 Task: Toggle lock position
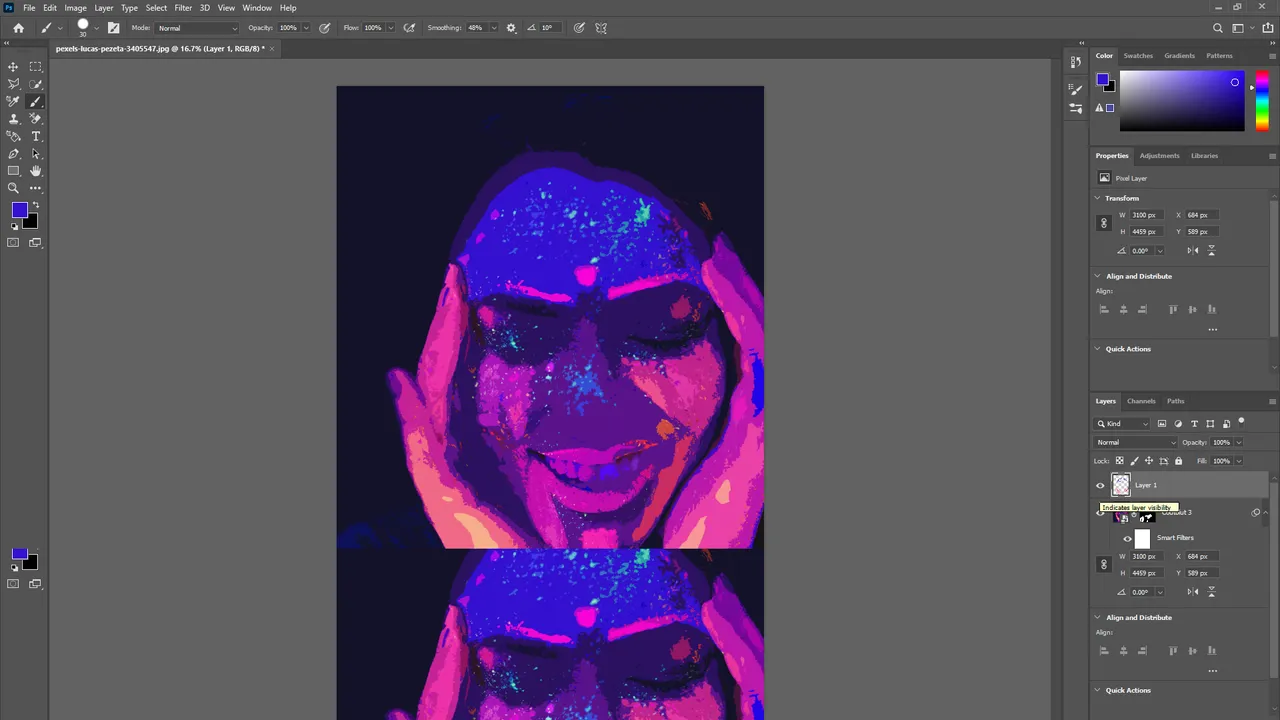(x=1149, y=461)
